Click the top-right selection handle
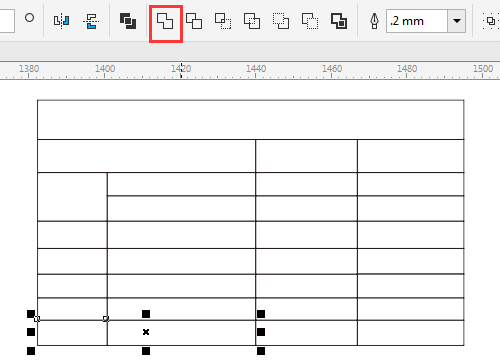Viewport: 500px width, 364px height. 261,314
